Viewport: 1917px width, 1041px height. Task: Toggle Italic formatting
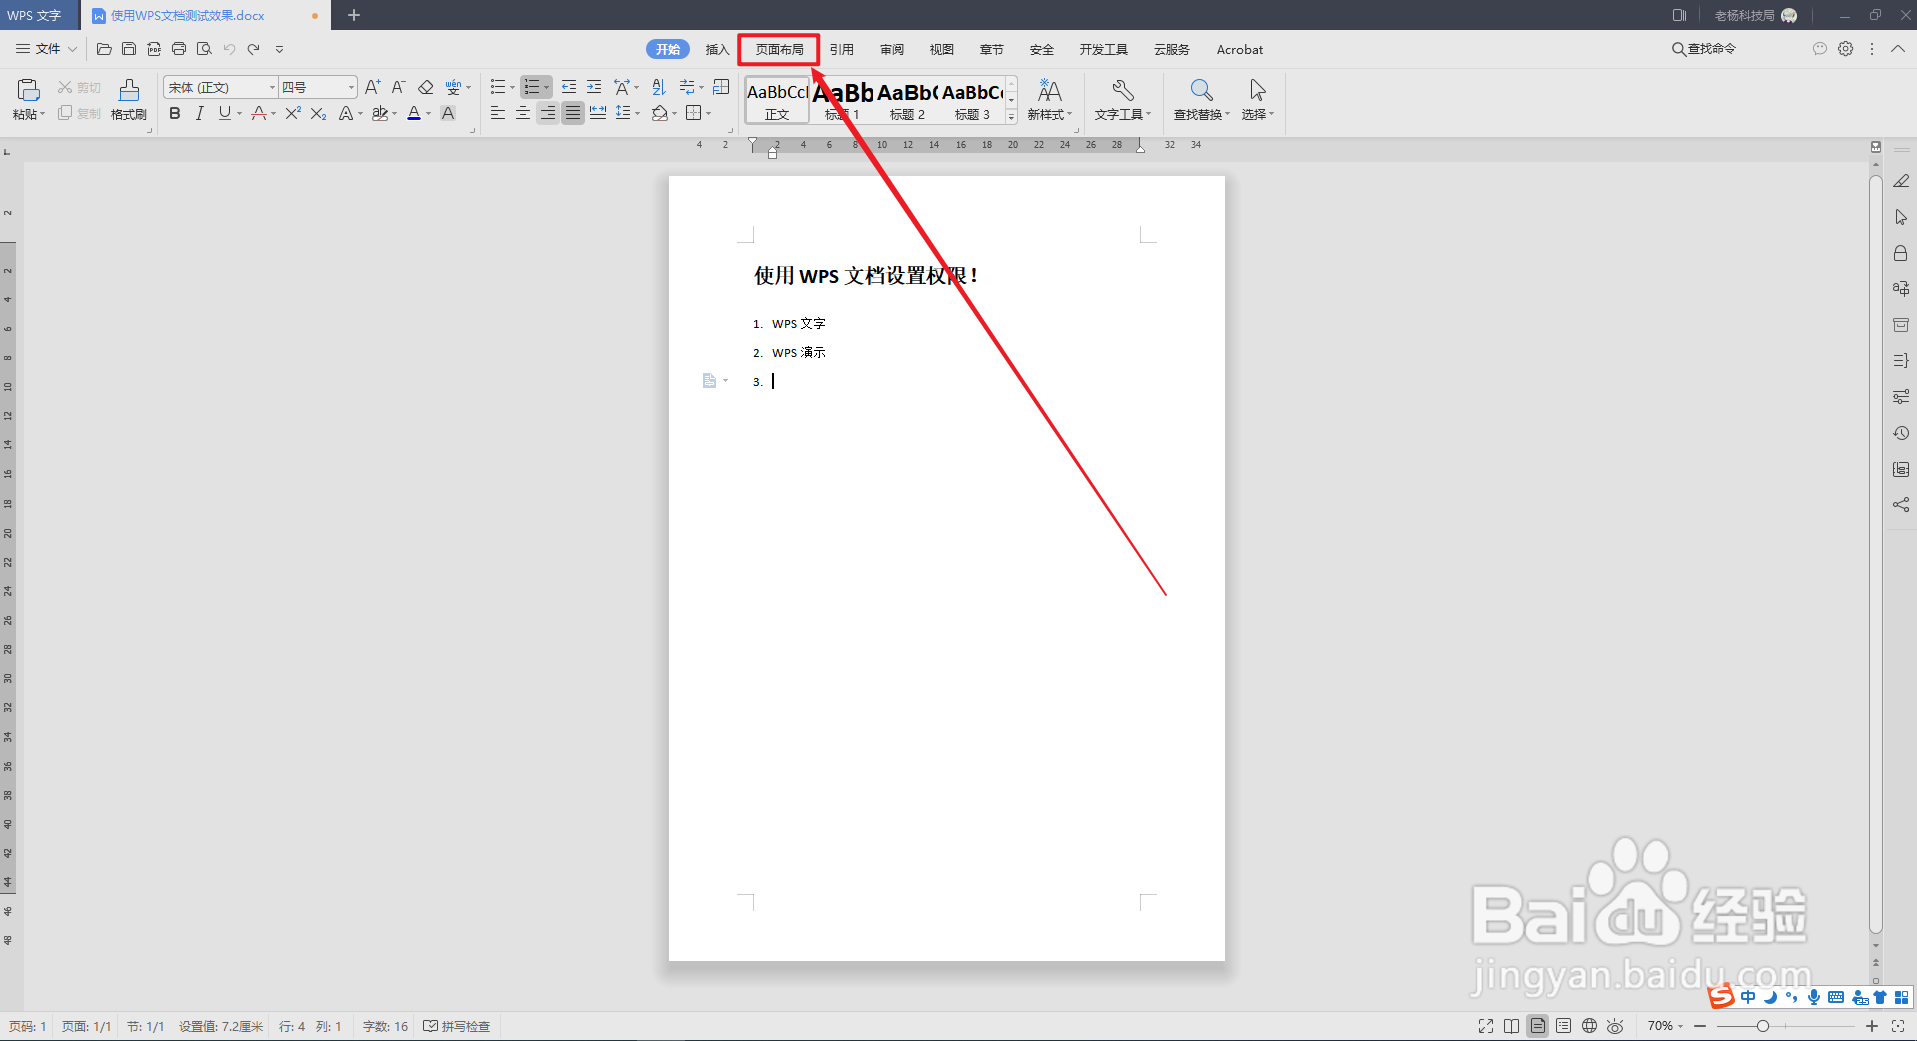point(200,114)
